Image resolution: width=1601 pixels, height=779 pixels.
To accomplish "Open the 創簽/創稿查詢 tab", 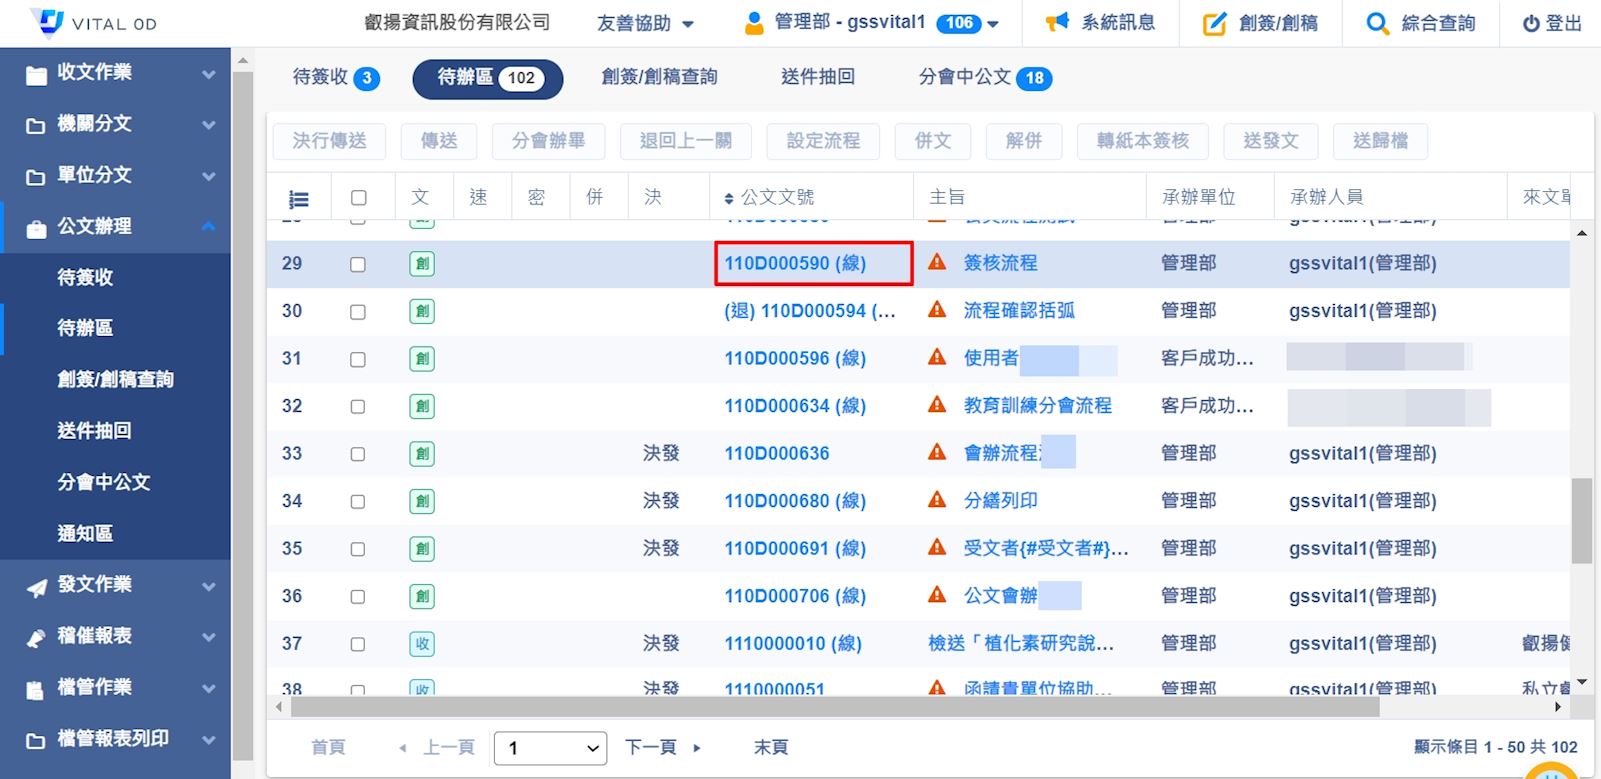I will tap(659, 77).
